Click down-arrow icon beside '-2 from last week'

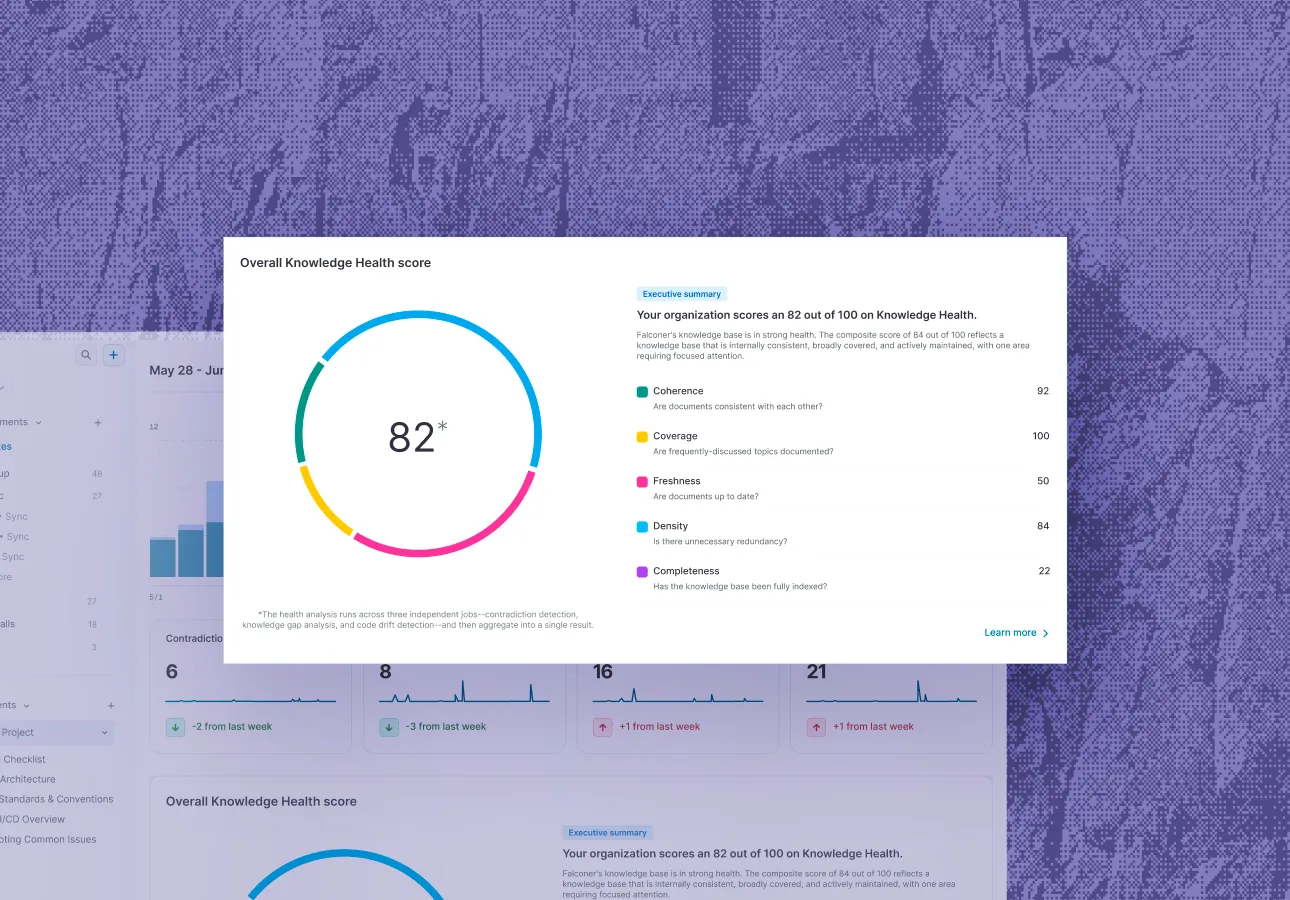(176, 727)
